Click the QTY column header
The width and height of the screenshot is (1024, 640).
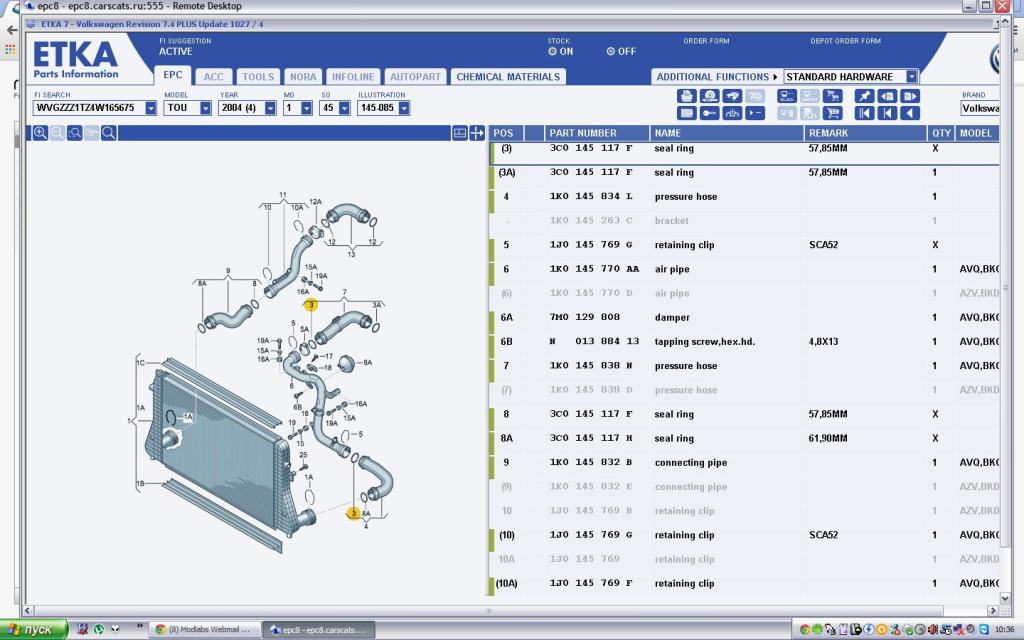[x=941, y=133]
